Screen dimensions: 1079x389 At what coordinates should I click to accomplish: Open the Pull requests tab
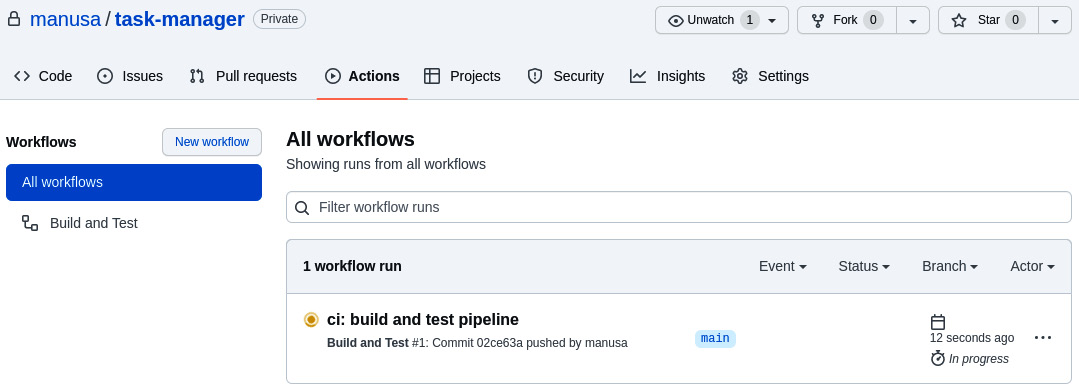coord(243,76)
